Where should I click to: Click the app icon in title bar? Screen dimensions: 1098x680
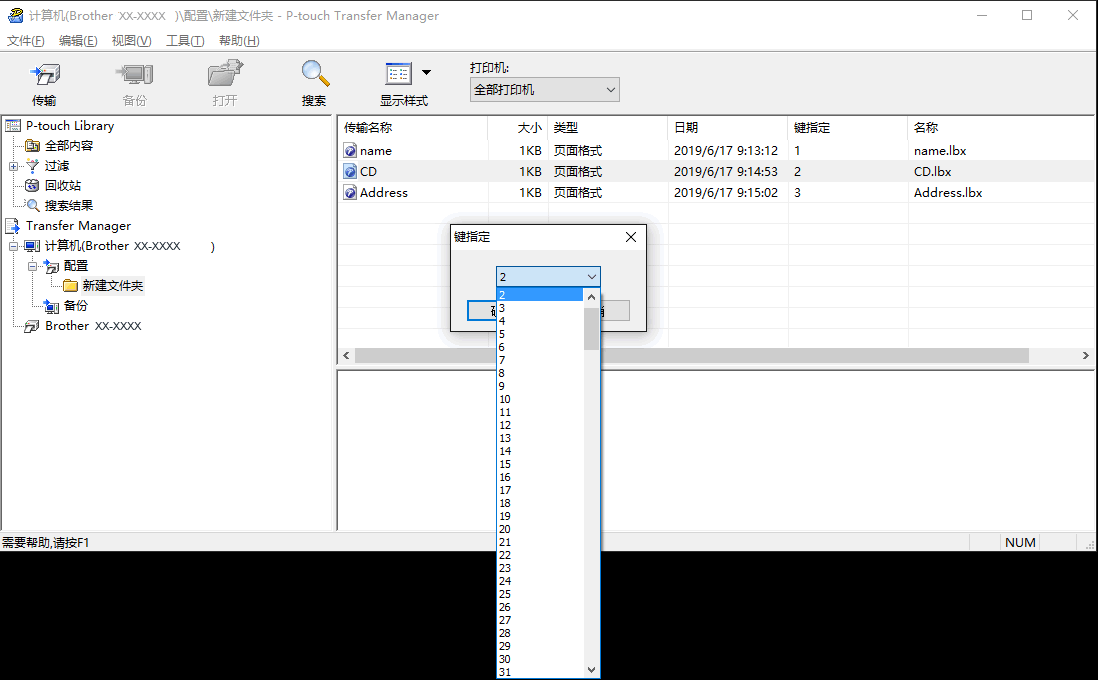(x=15, y=15)
